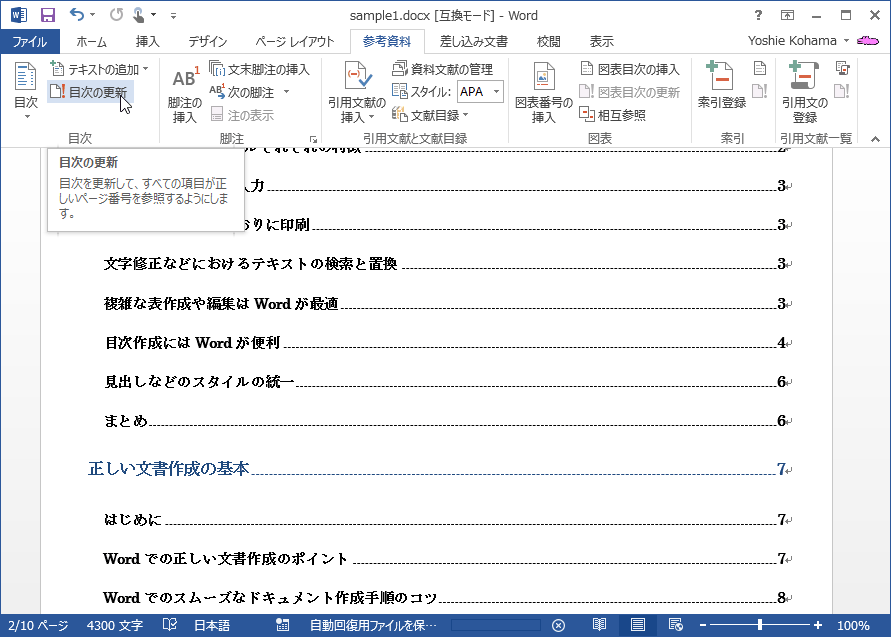Customize the Quick Access Toolbar dropdown

tap(173, 16)
